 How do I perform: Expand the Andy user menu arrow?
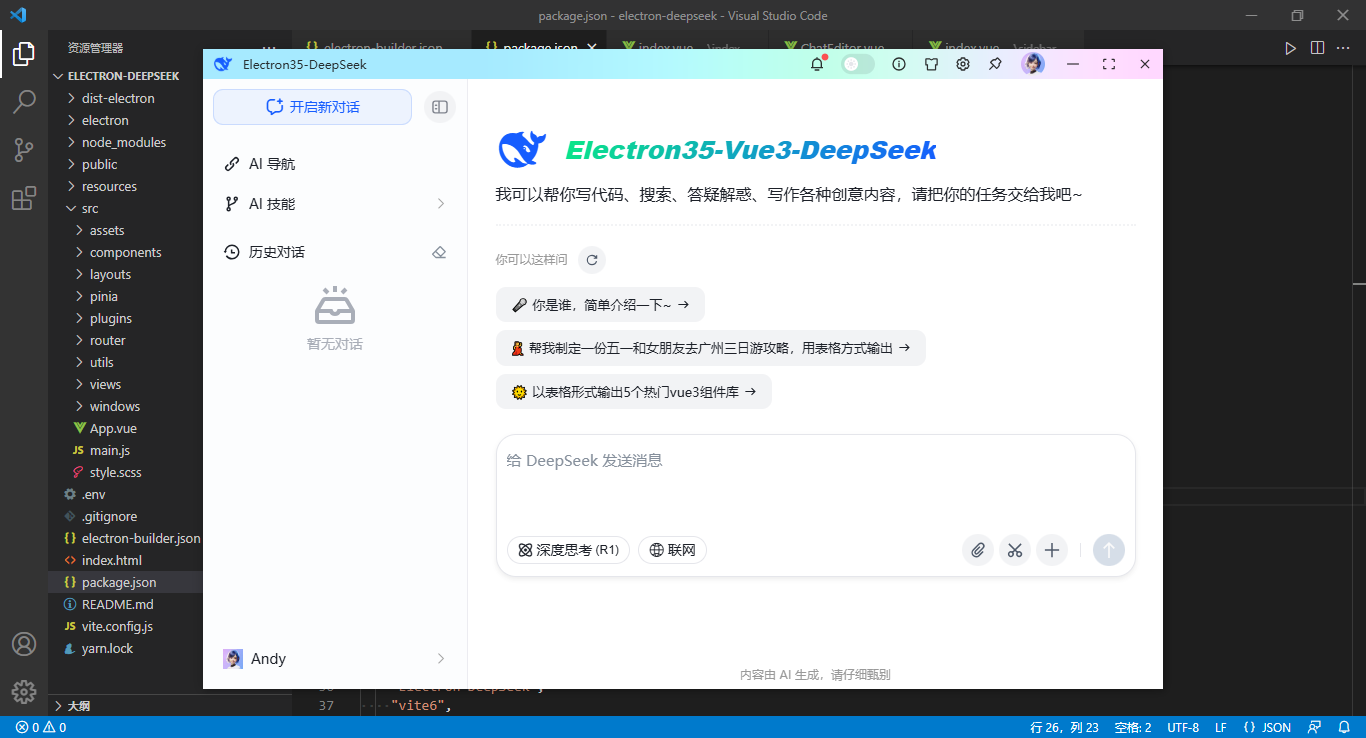point(441,658)
